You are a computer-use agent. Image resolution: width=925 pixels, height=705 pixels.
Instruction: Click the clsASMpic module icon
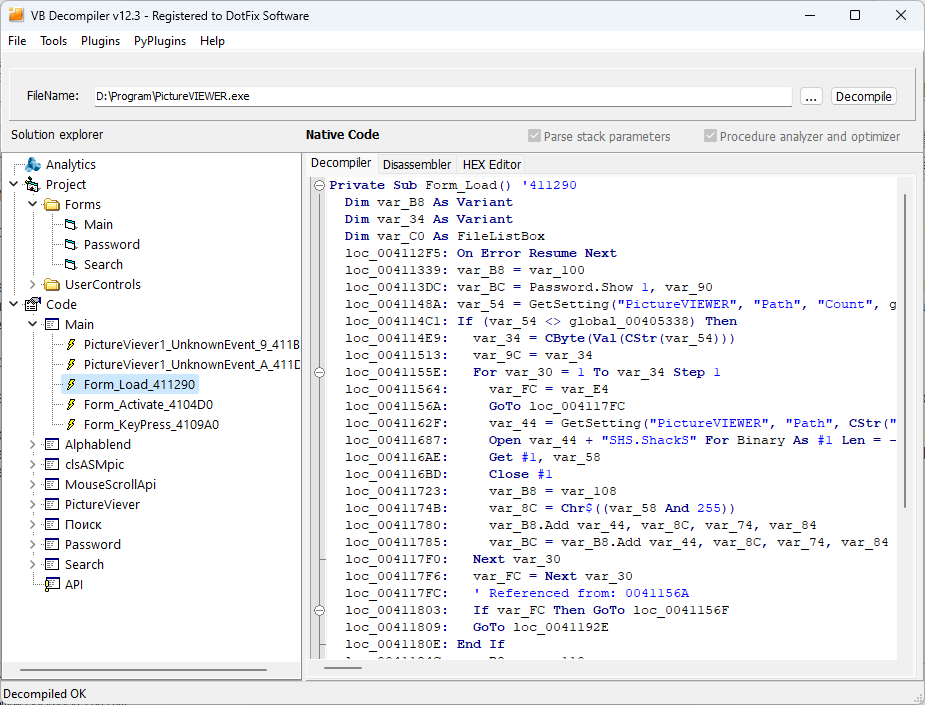point(52,464)
